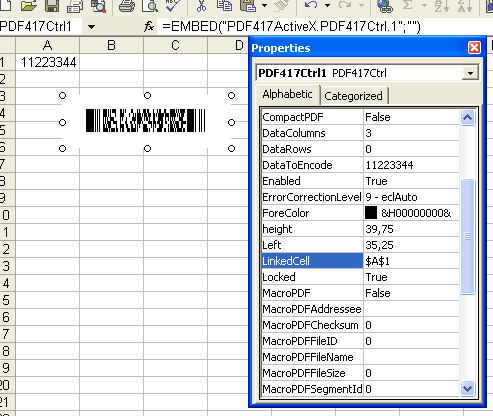Select the MacroPDFSegmentId property

312,389
